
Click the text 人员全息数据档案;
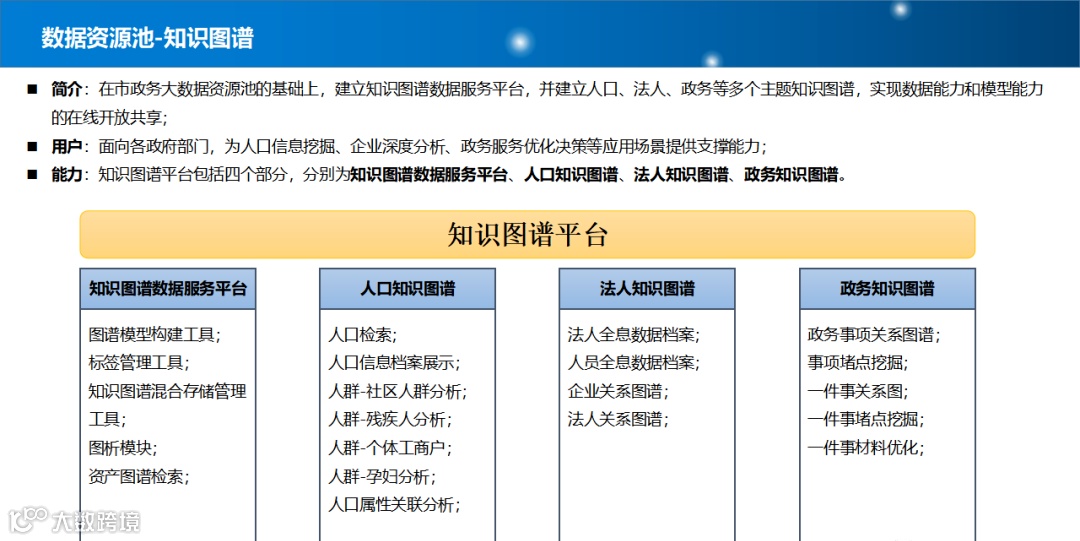[x=634, y=363]
